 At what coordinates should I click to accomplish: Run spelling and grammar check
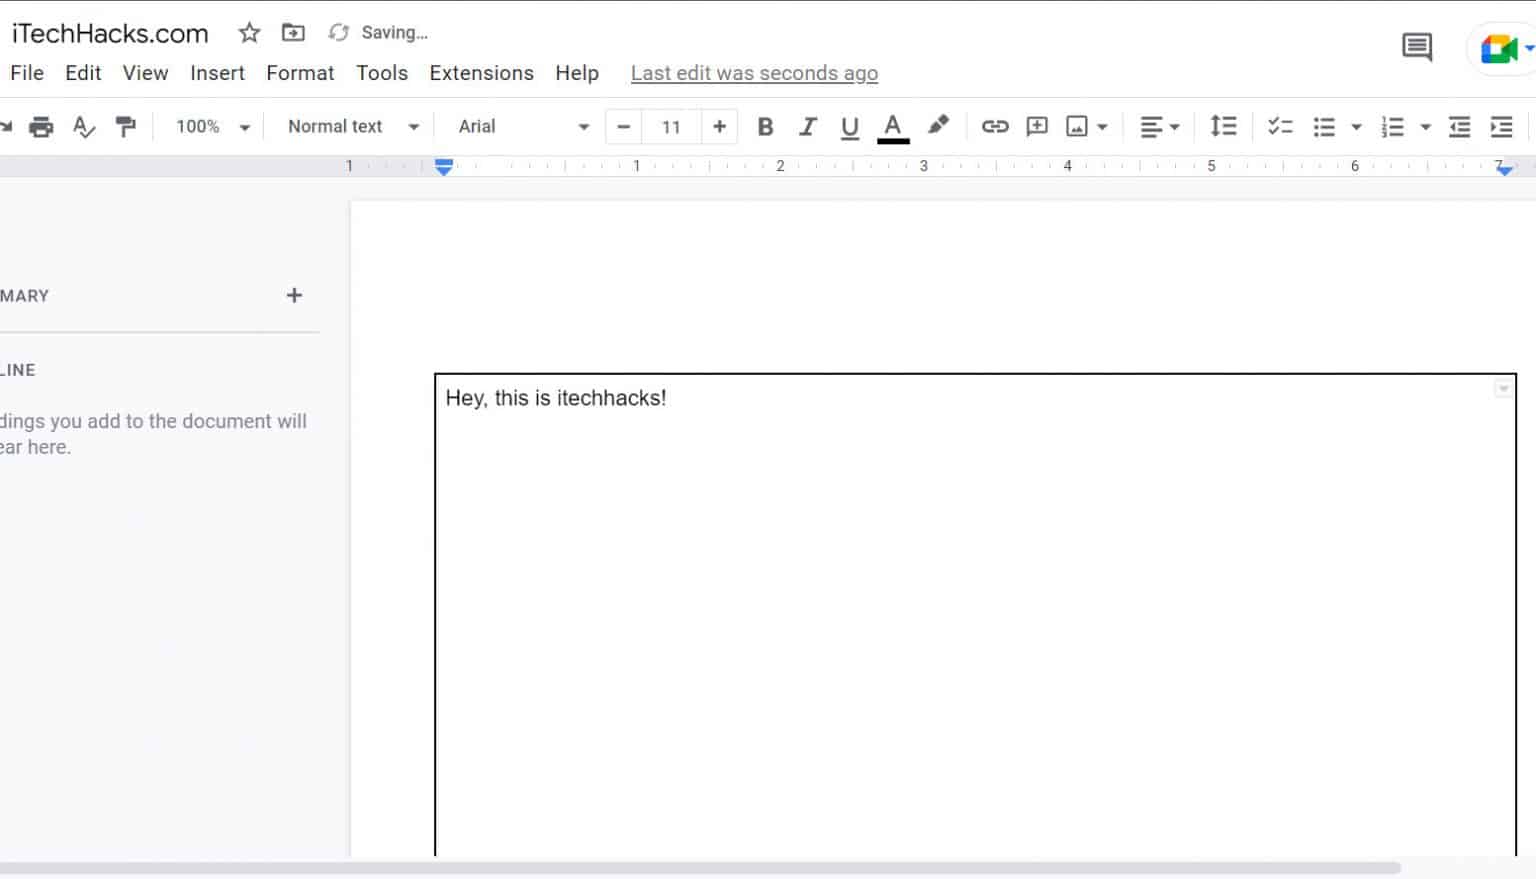pos(84,126)
